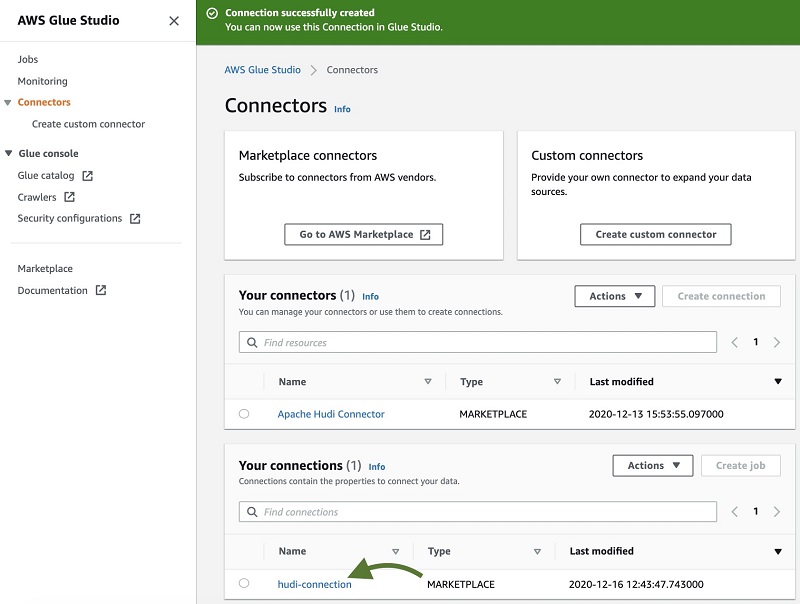
Task: Open Documentation external link icon
Action: click(x=101, y=290)
